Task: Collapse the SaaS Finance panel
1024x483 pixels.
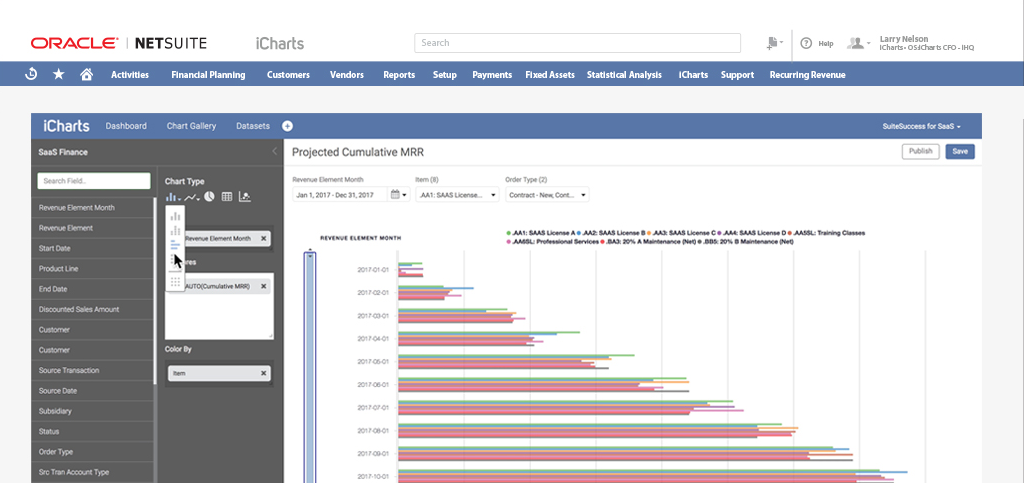Action: click(274, 152)
